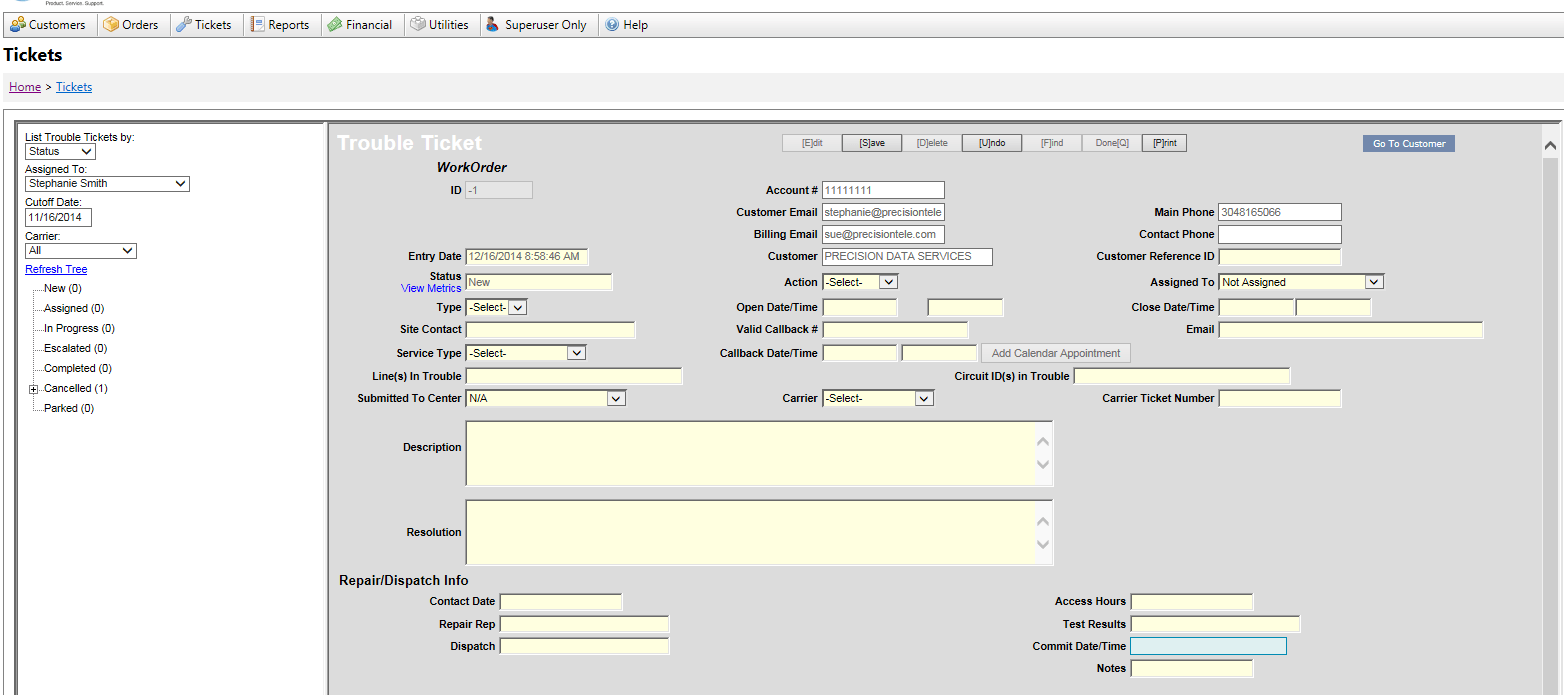Open the Orders menu
This screenshot has height=695, width=1564.
pos(131,25)
